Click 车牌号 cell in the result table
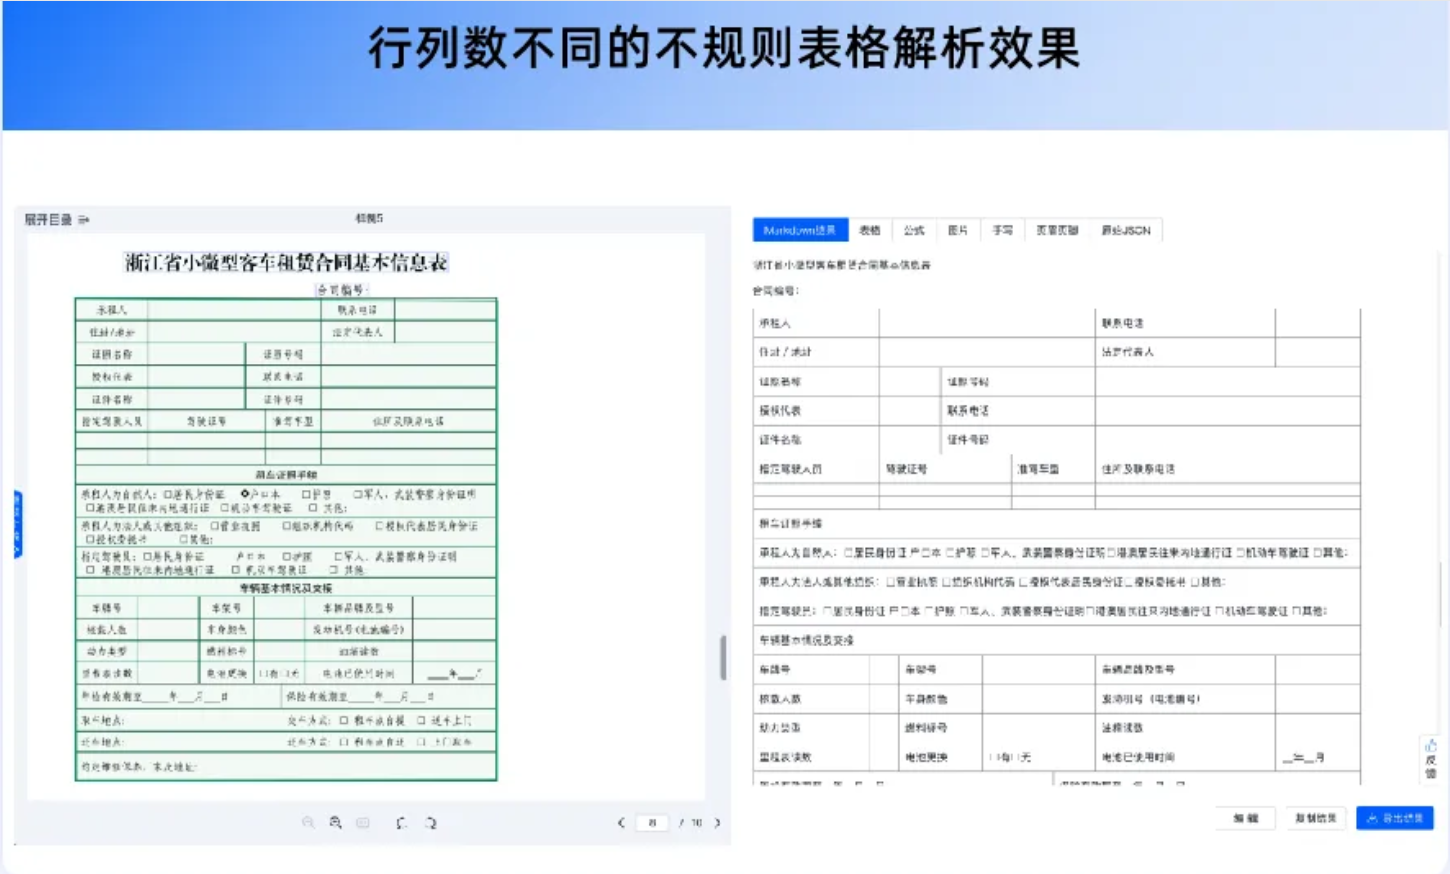 811,669
